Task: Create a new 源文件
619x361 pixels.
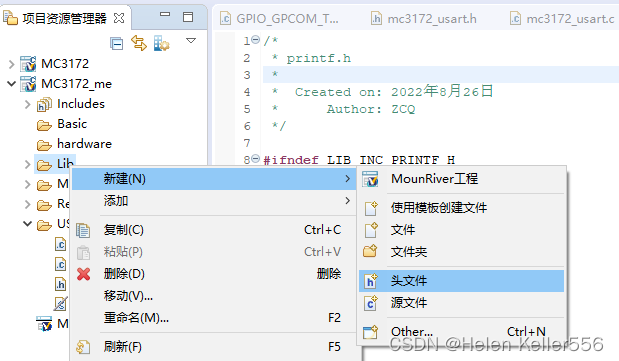Action: [x=461, y=303]
